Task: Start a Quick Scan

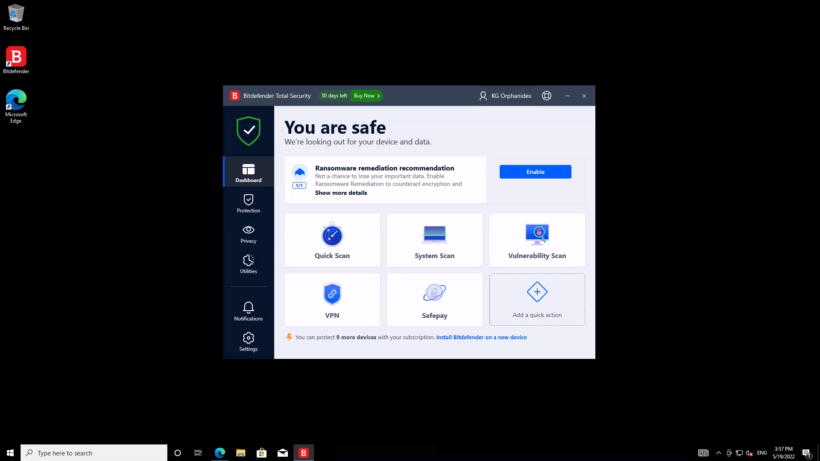Action: [x=332, y=240]
